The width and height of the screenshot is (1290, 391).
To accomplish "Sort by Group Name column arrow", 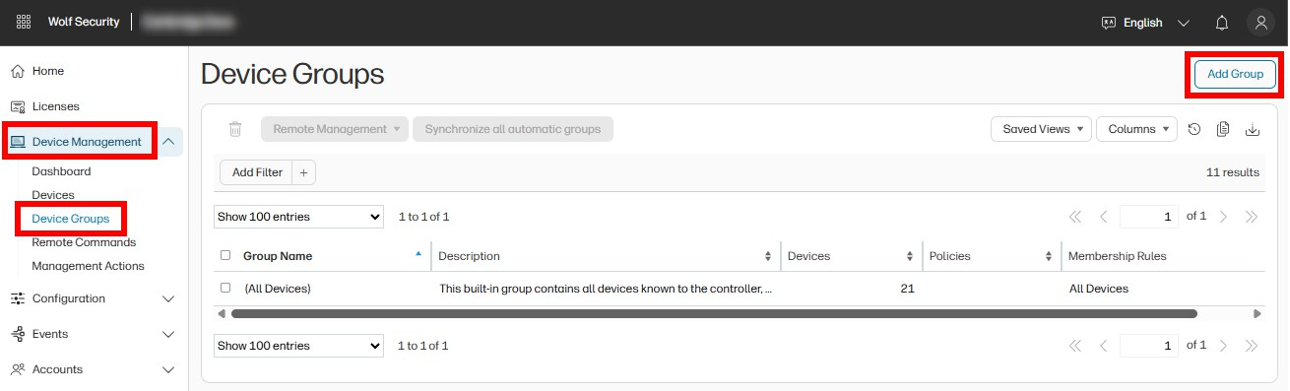I will (418, 254).
